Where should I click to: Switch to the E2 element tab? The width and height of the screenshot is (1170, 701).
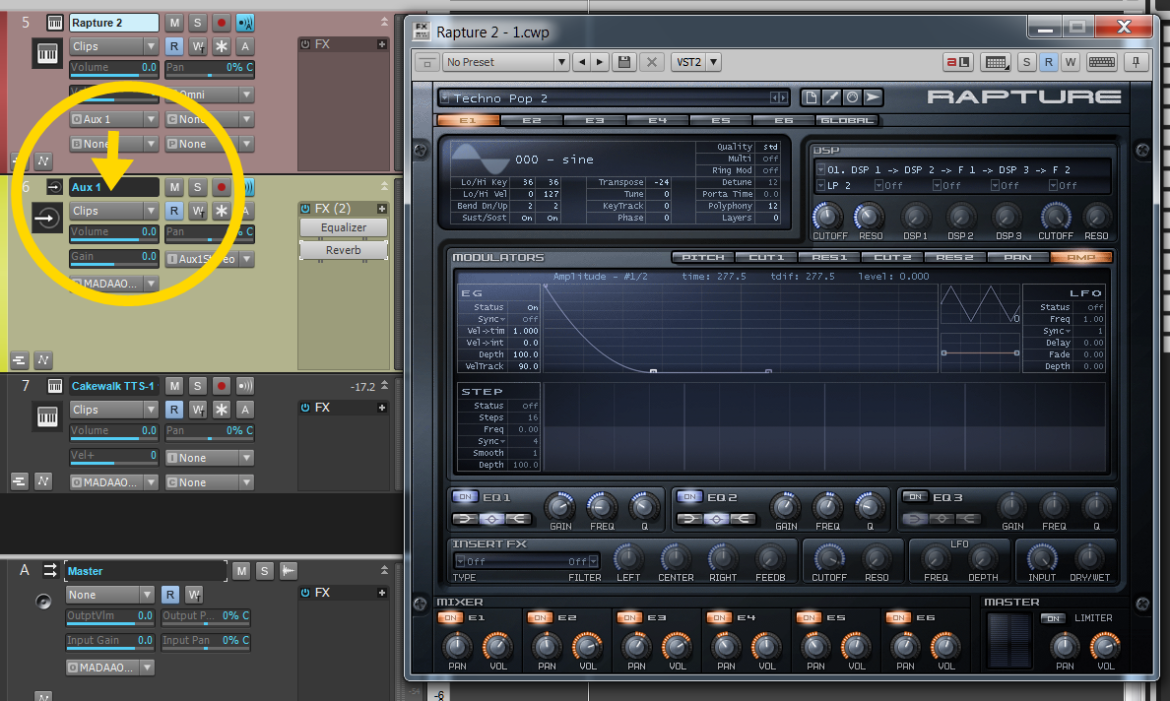(531, 120)
